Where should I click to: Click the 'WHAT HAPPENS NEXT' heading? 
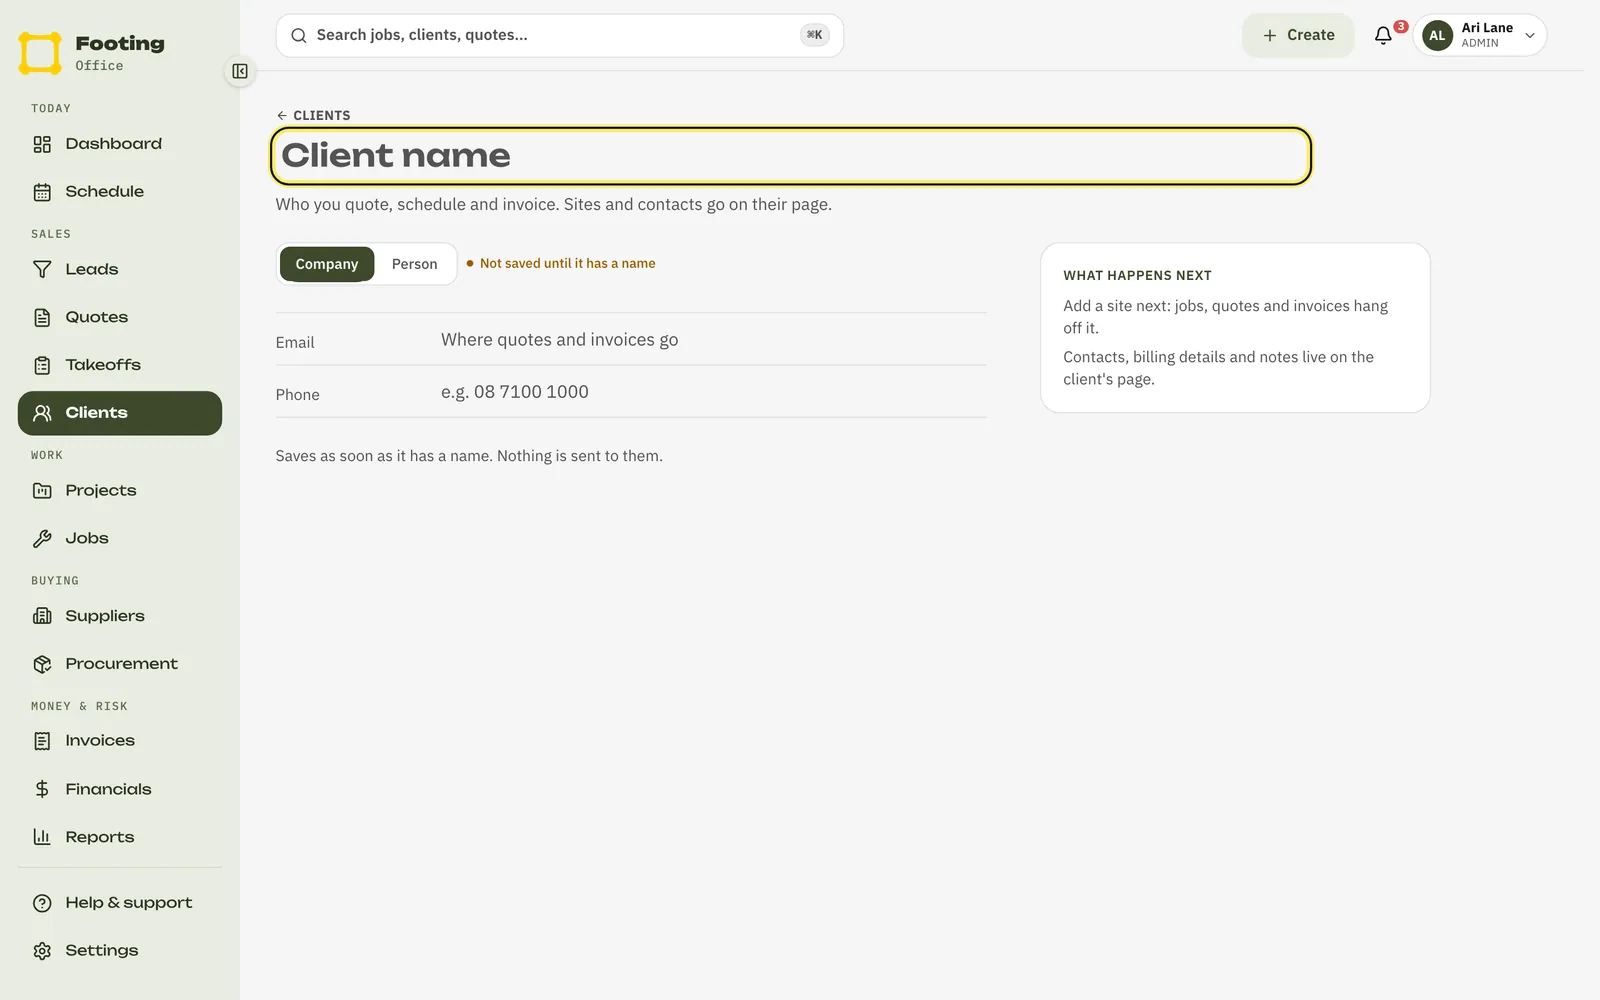pyautogui.click(x=1137, y=275)
